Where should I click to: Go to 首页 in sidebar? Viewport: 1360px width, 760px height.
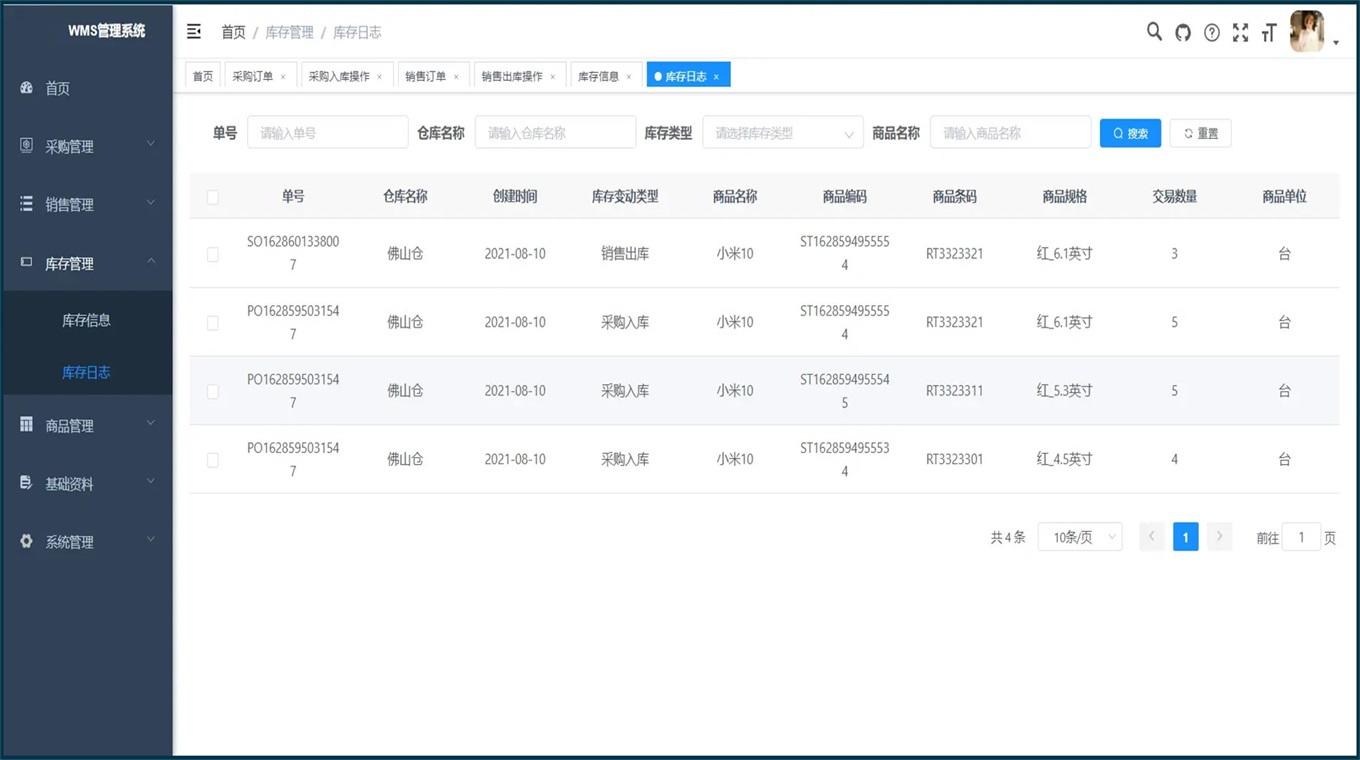click(57, 88)
